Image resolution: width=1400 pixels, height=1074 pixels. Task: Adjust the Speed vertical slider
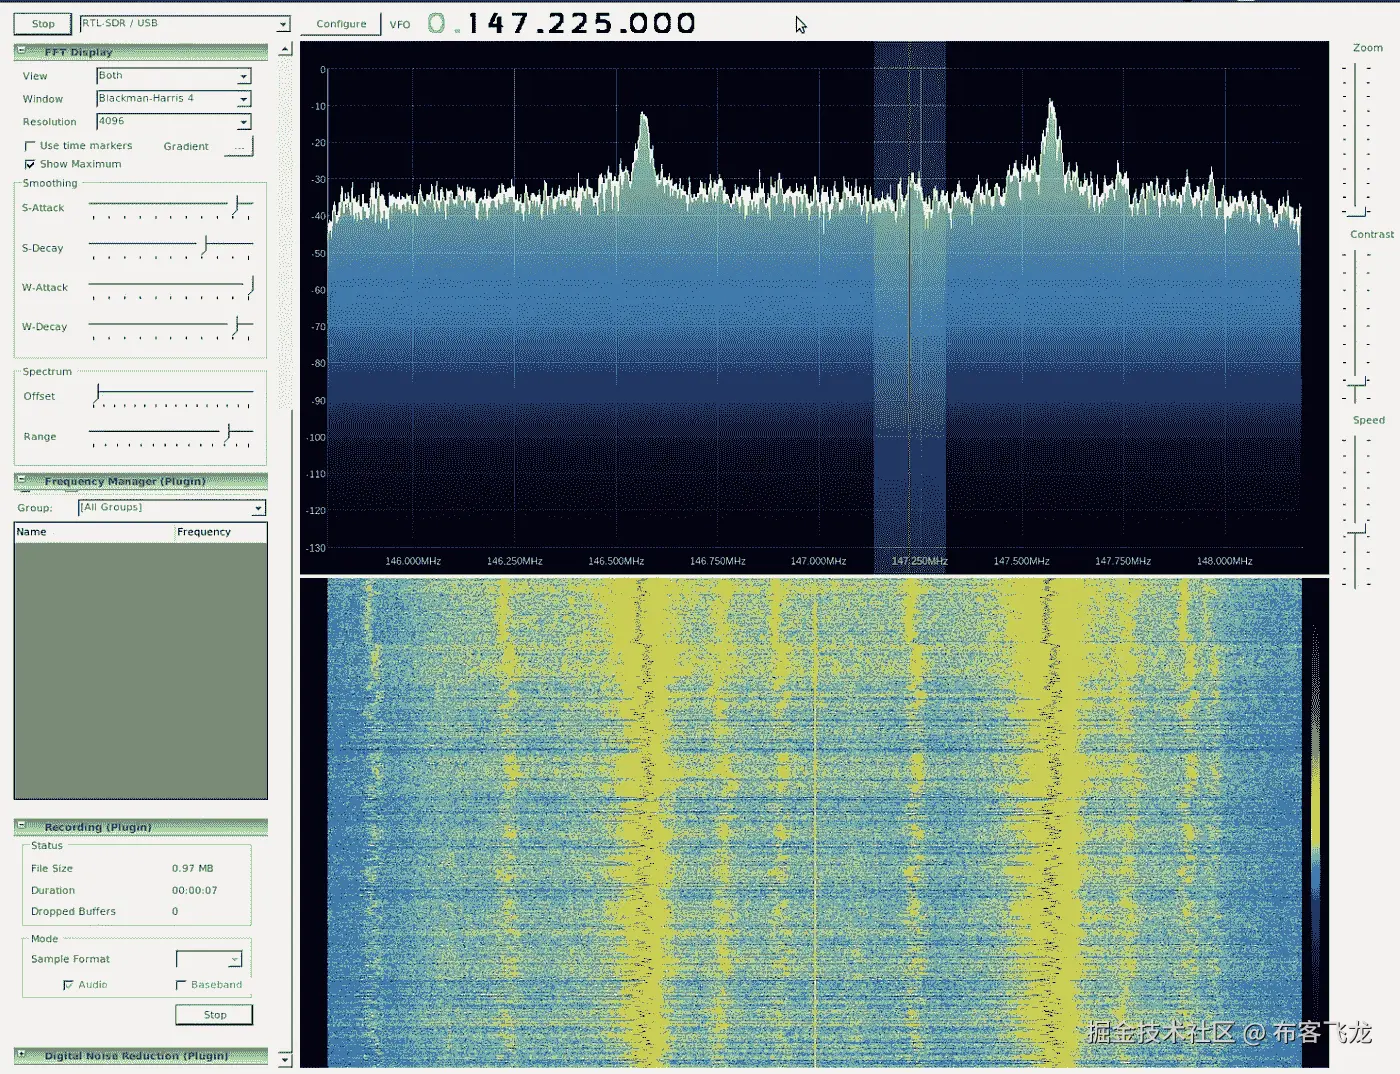[1356, 511]
